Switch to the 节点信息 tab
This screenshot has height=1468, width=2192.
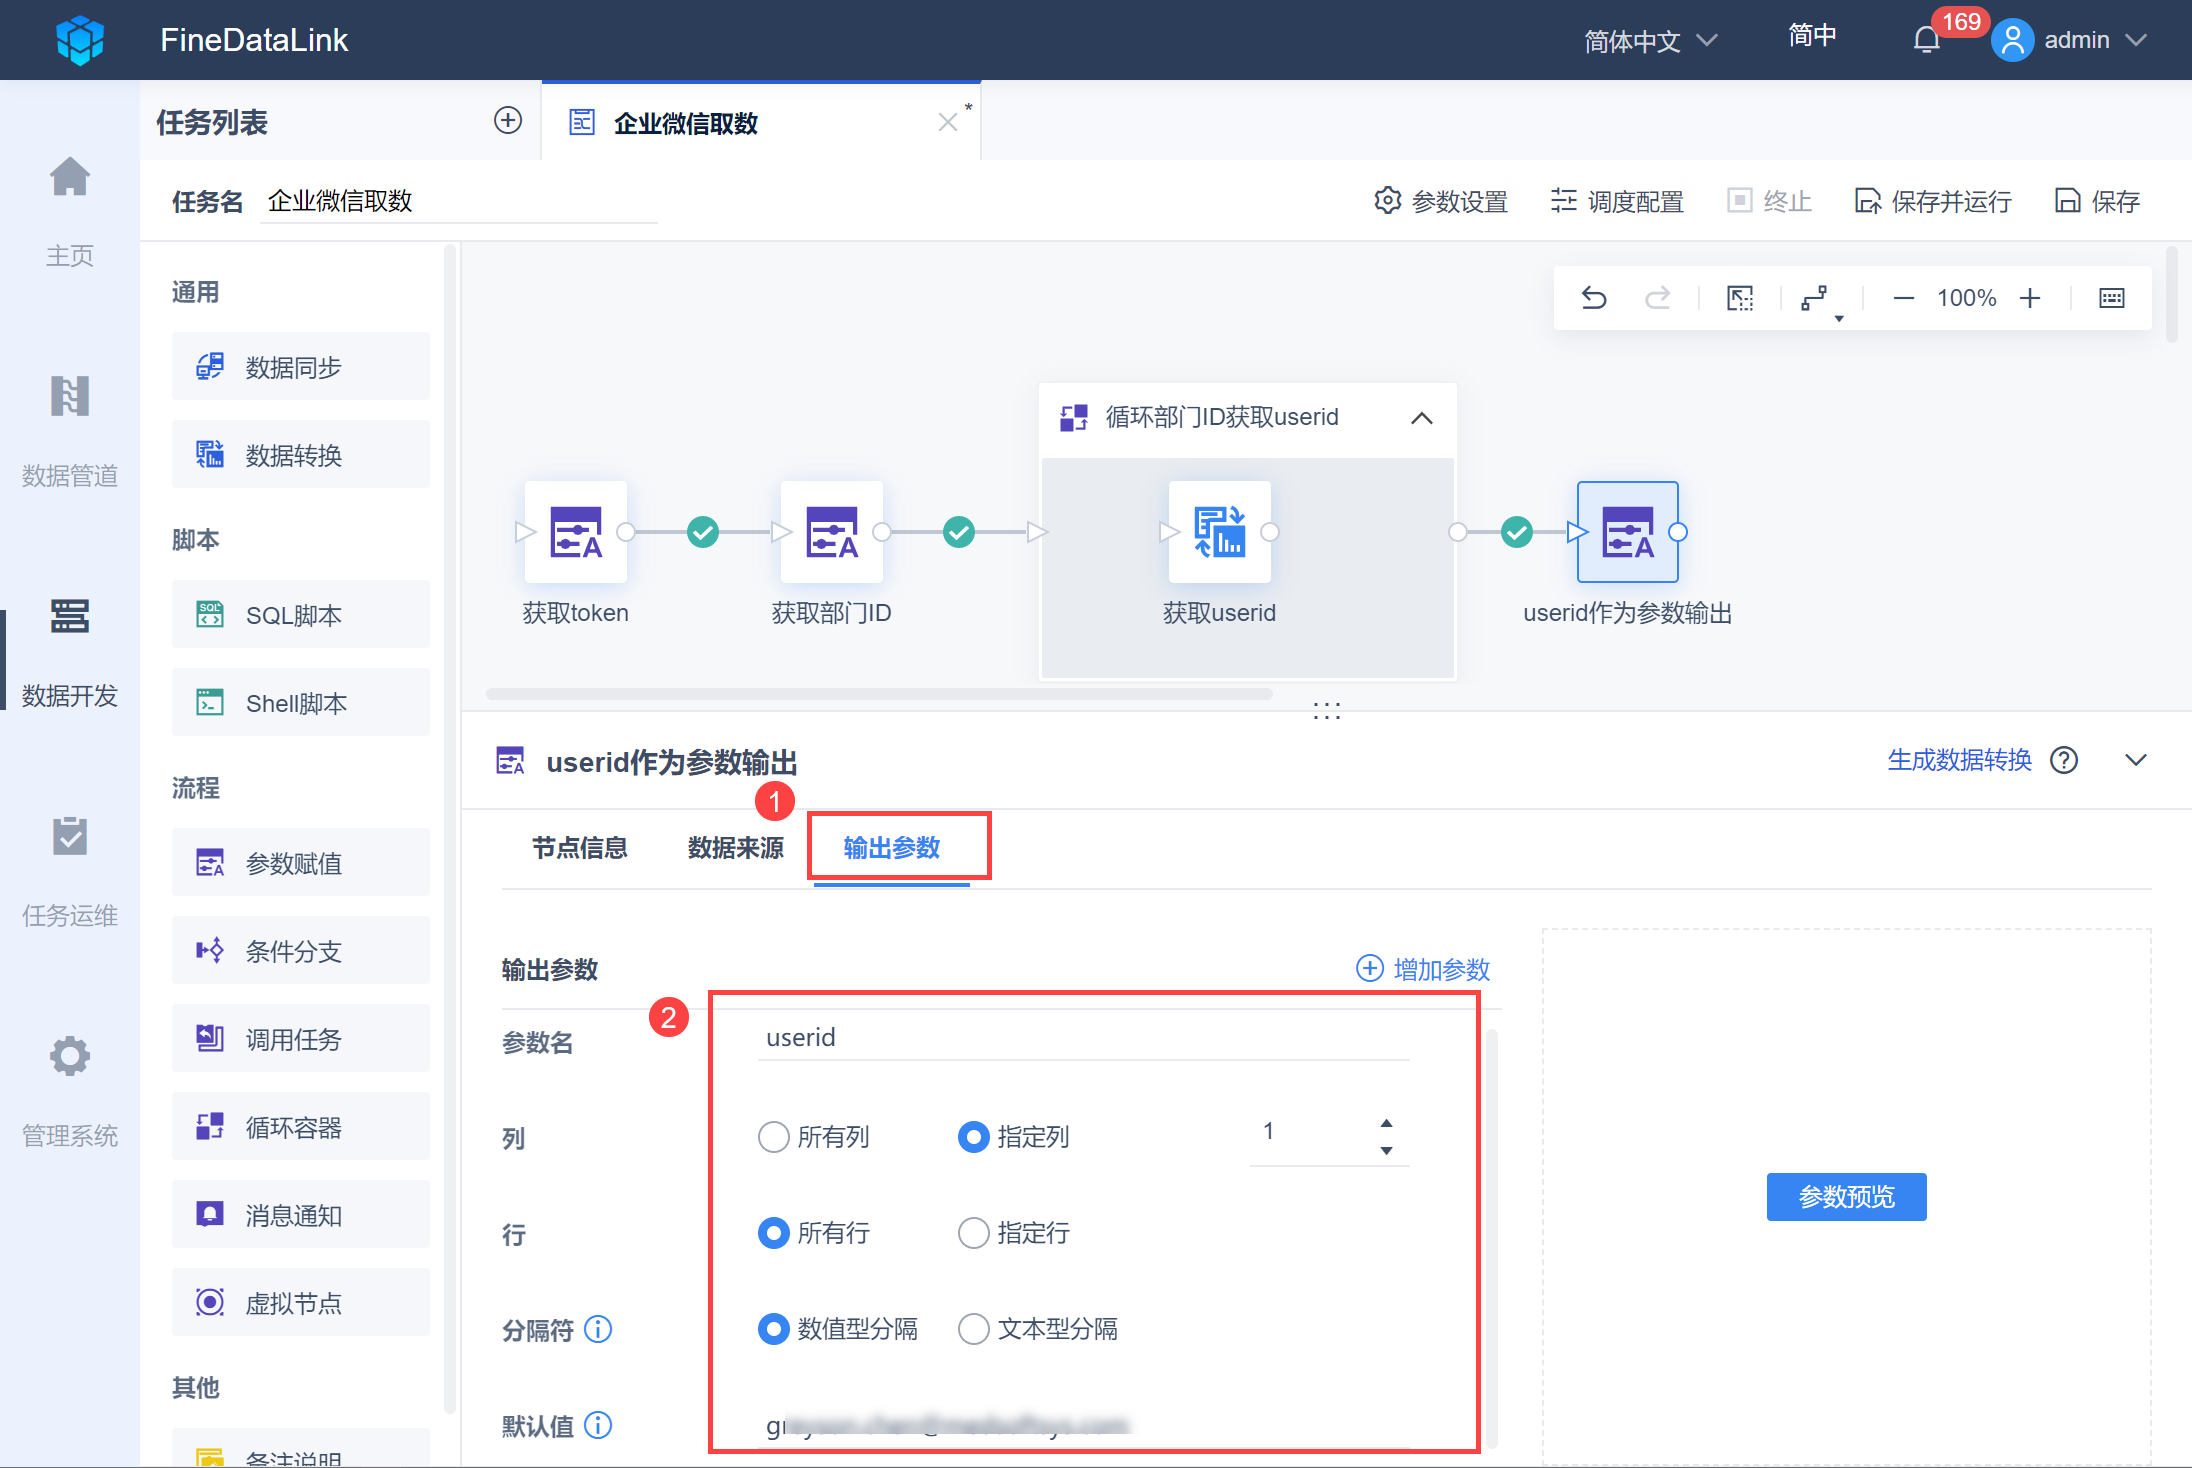click(x=579, y=848)
